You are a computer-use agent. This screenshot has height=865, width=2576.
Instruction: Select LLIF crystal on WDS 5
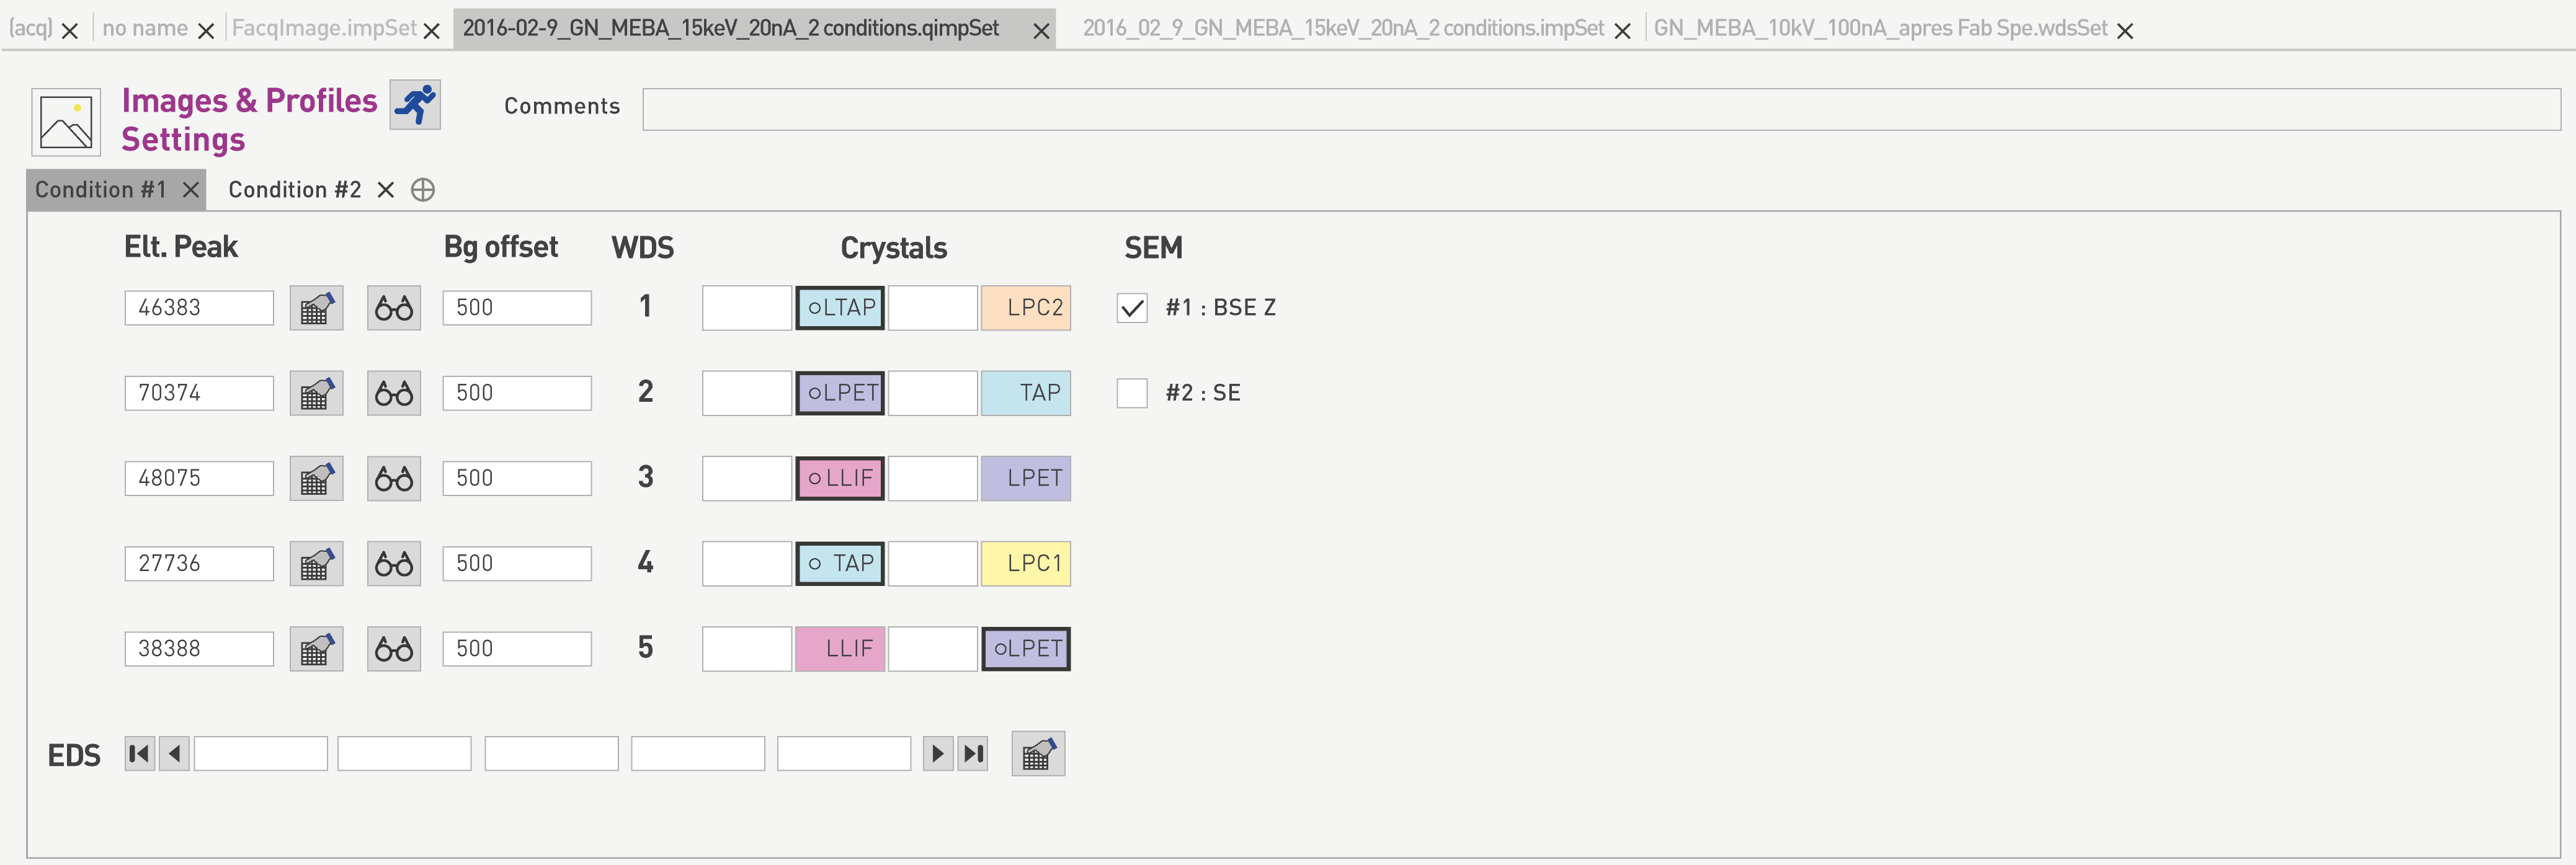(839, 649)
